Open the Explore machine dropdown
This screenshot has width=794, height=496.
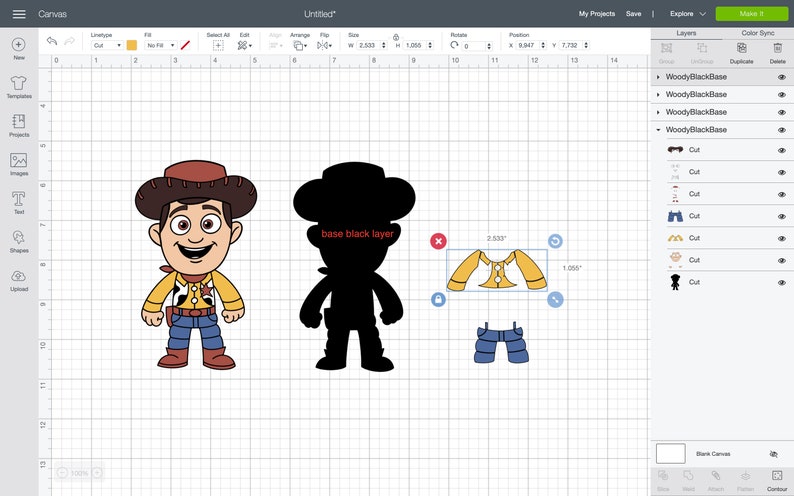687,14
